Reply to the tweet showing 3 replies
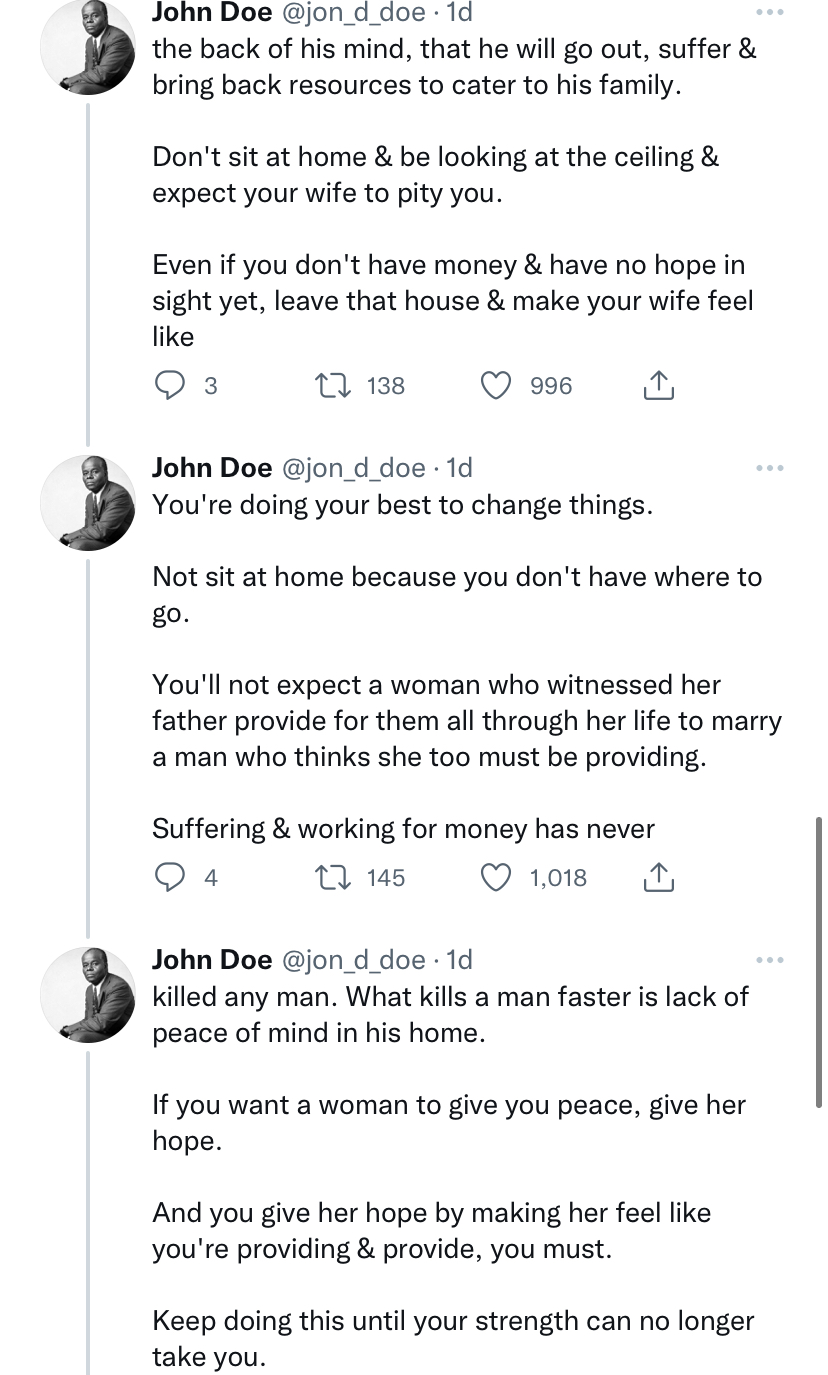The height and width of the screenshot is (1375, 828). coord(172,385)
